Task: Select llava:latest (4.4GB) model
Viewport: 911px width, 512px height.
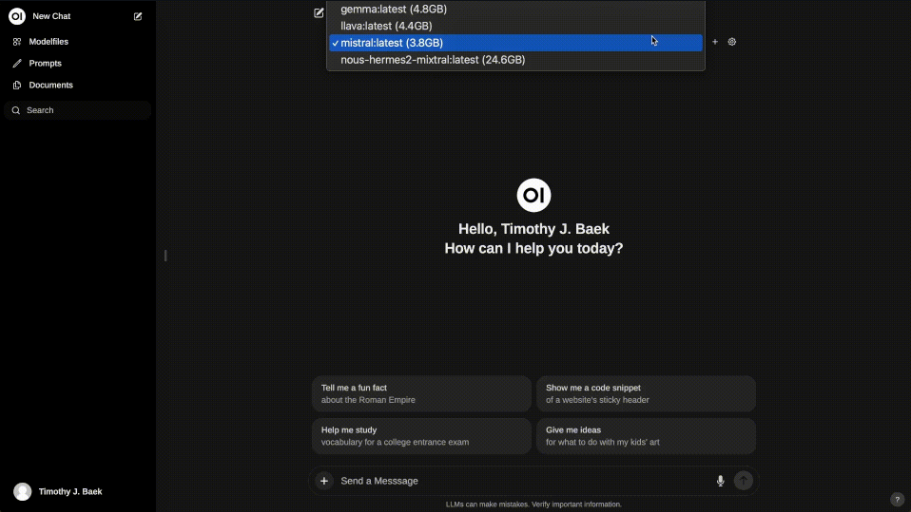Action: (x=515, y=26)
